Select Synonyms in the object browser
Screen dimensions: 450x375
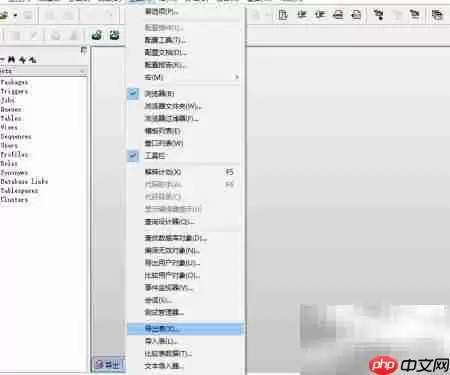14,173
